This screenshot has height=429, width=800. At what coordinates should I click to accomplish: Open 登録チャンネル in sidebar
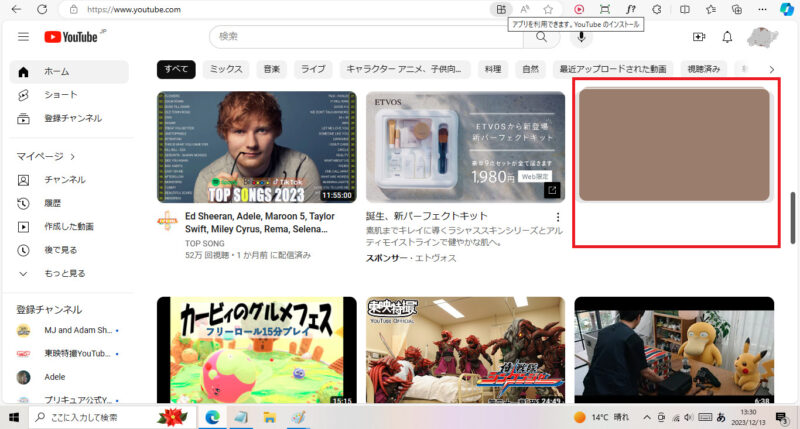coord(69,118)
